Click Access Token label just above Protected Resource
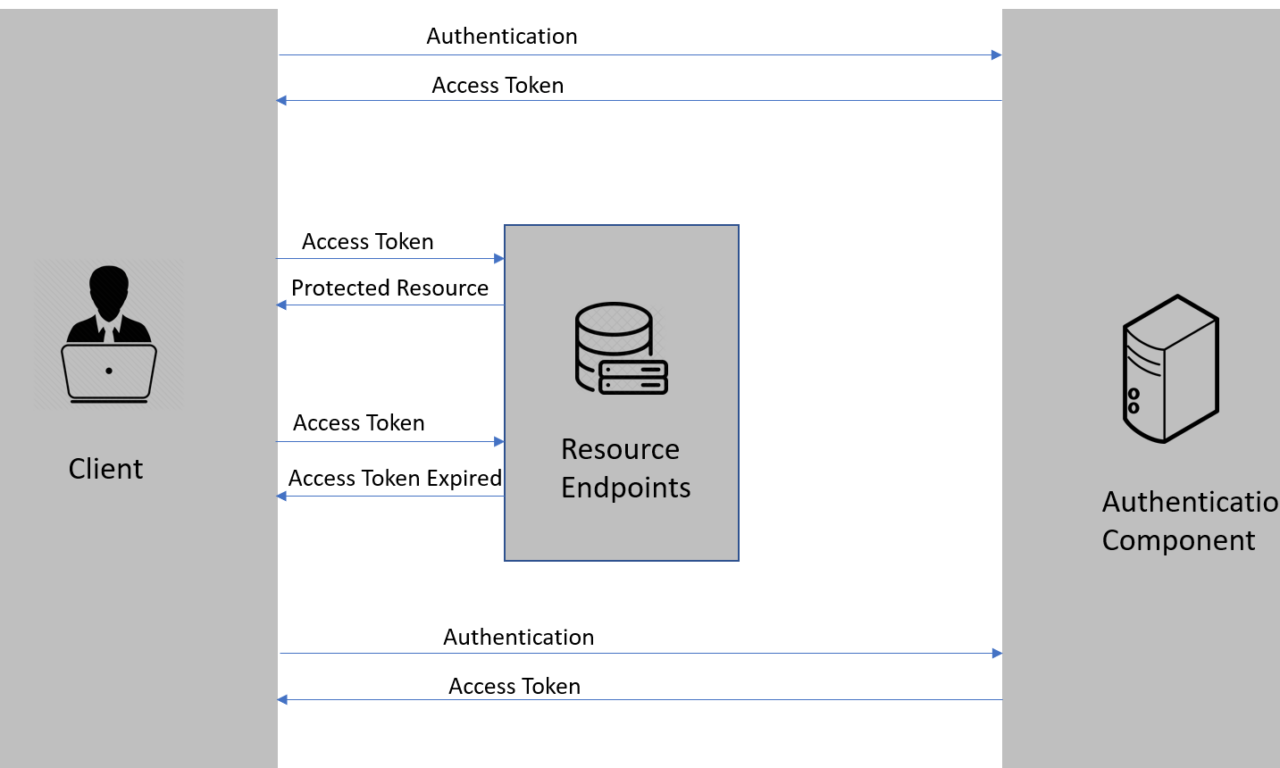This screenshot has width=1280, height=768. (x=368, y=242)
